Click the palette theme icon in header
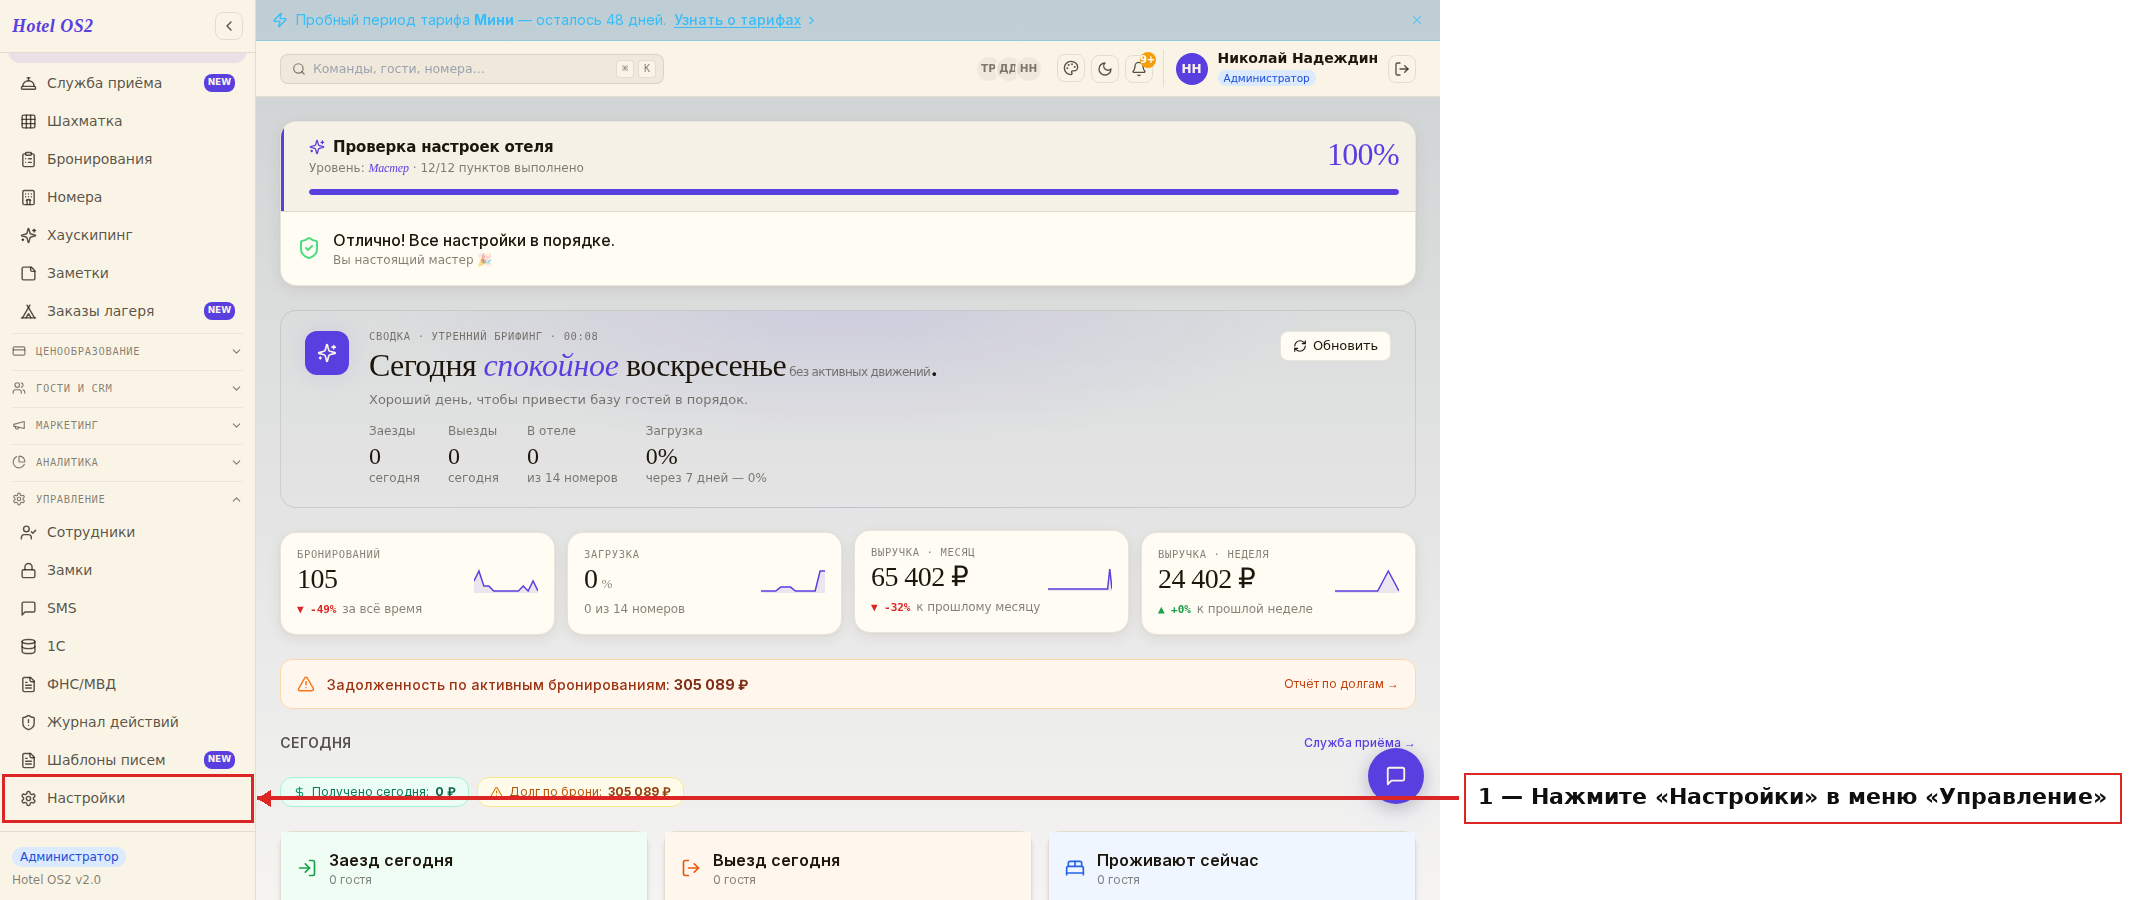This screenshot has width=2145, height=900. tap(1071, 69)
